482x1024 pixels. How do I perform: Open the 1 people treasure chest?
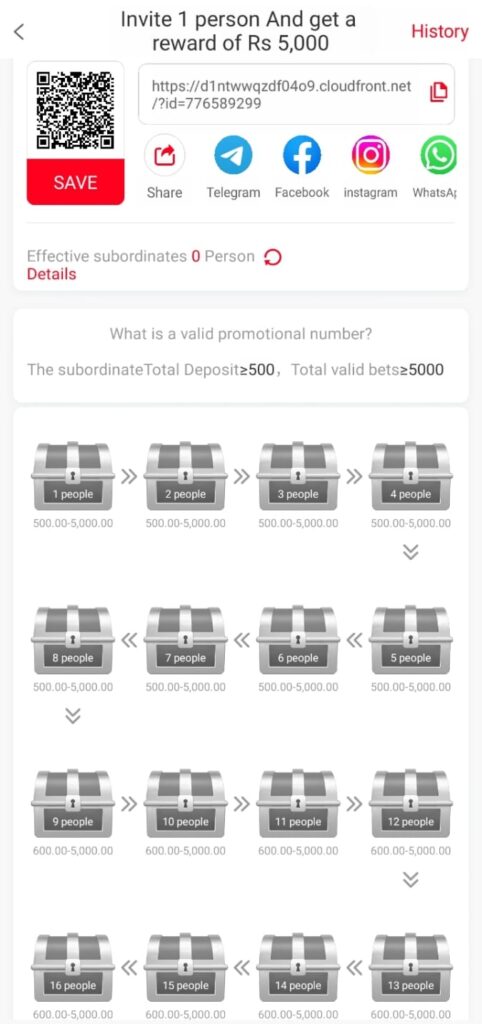[x=72, y=476]
